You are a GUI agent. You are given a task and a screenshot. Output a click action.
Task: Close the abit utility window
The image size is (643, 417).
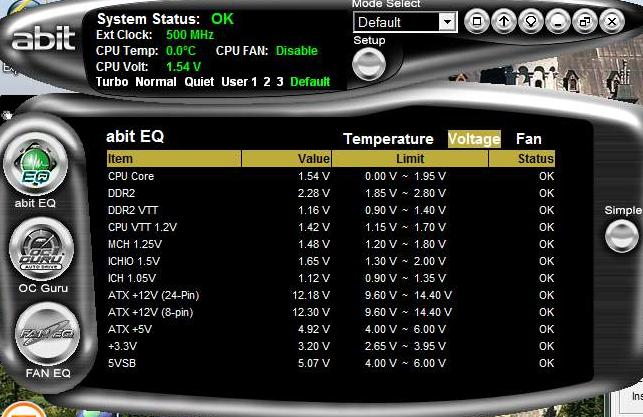click(612, 21)
